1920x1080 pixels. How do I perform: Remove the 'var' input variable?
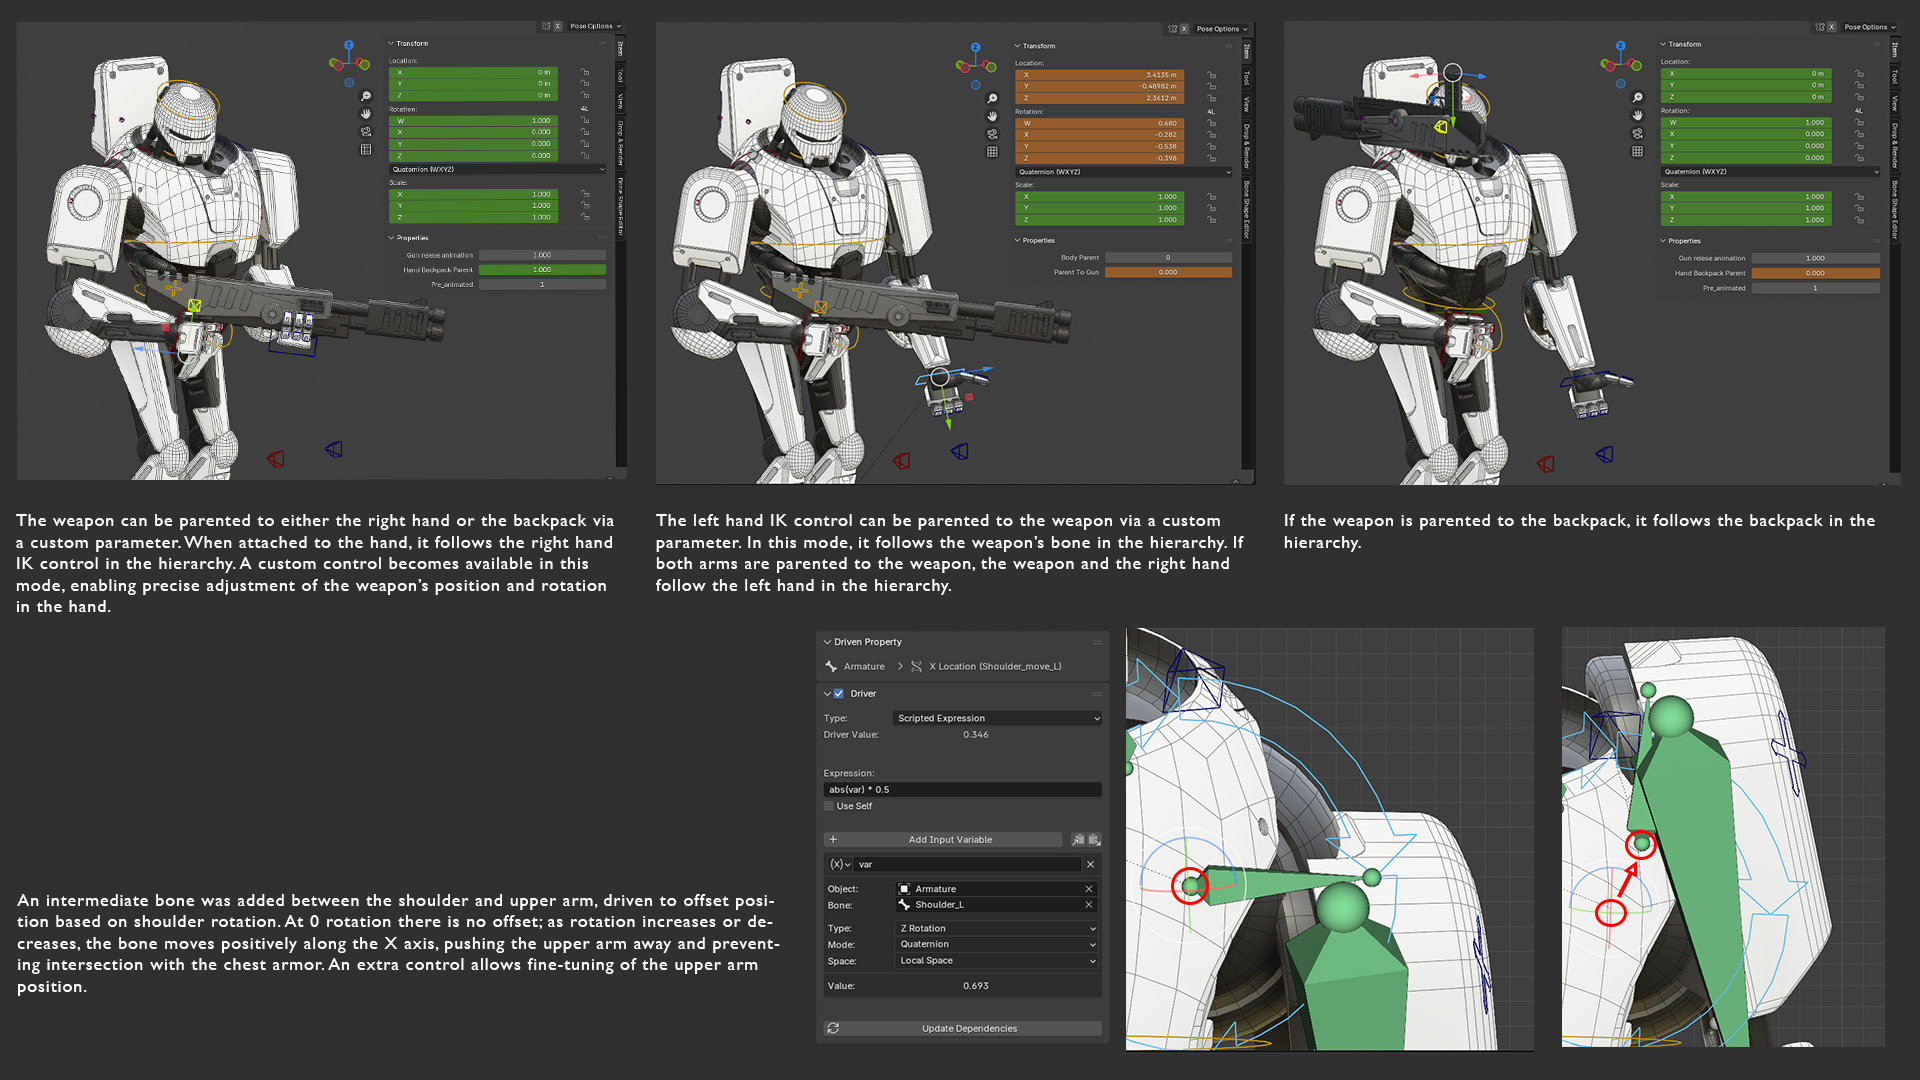[x=1090, y=864]
